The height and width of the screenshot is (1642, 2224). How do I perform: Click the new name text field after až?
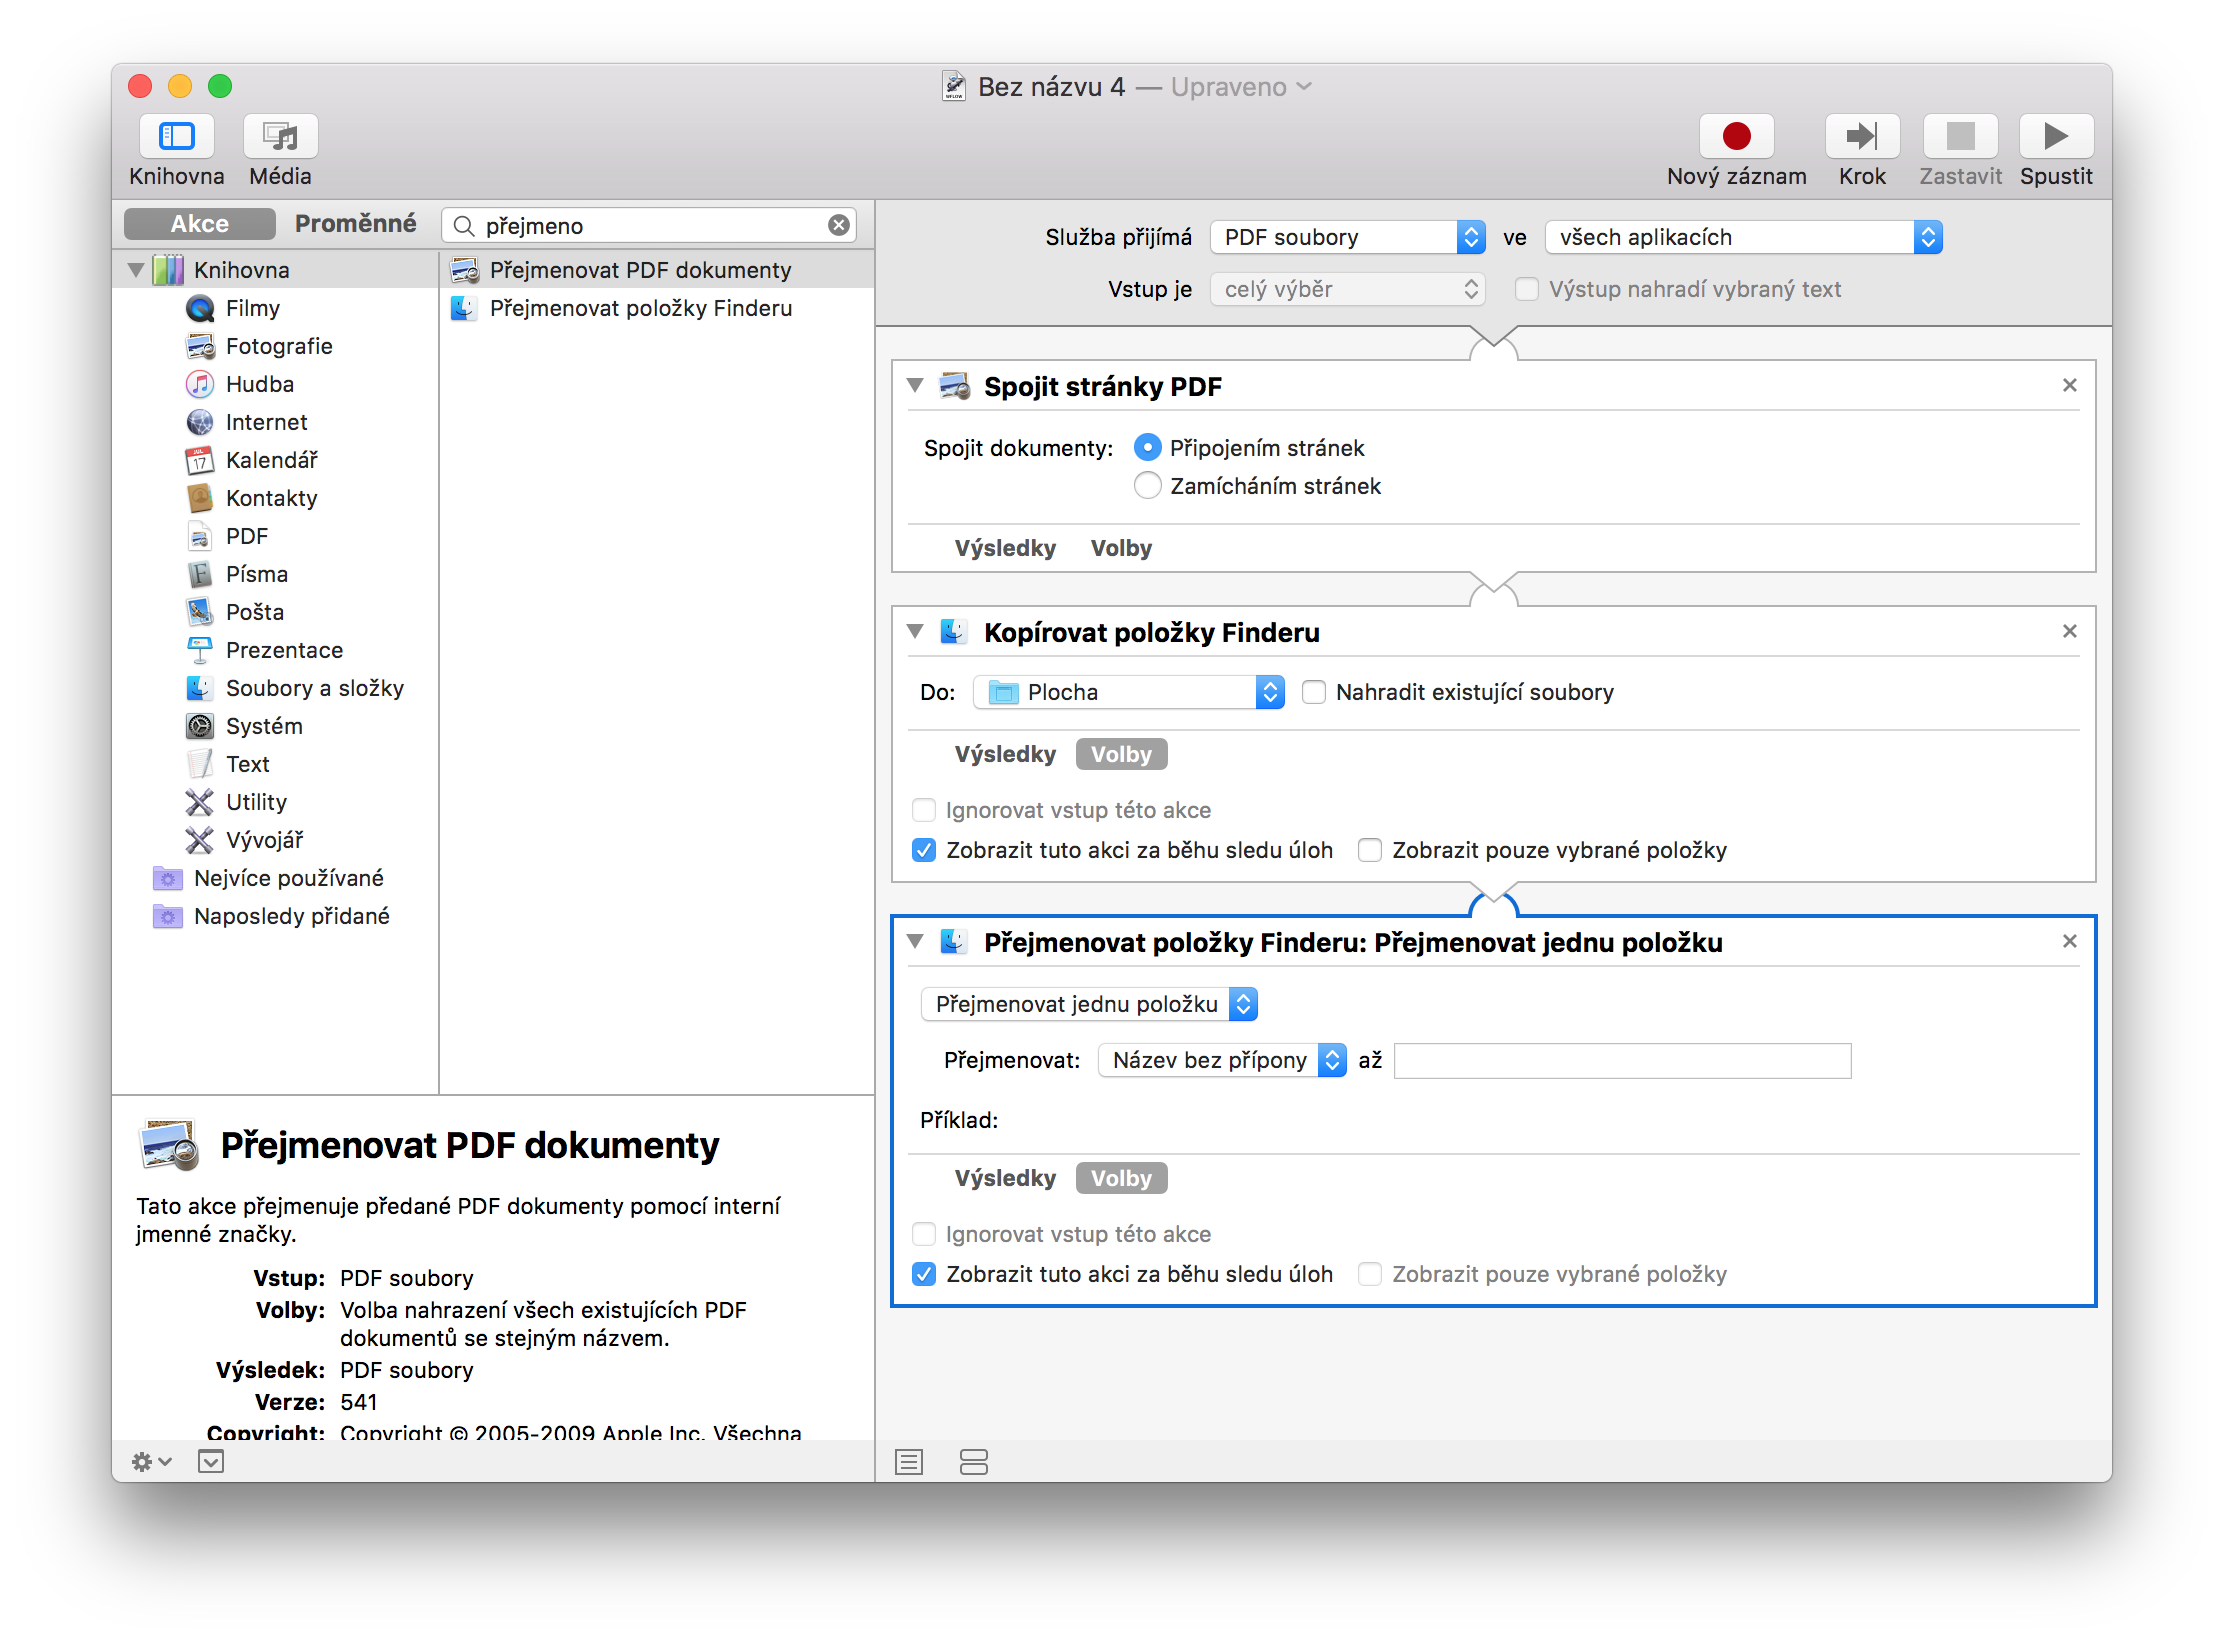point(1622,1060)
